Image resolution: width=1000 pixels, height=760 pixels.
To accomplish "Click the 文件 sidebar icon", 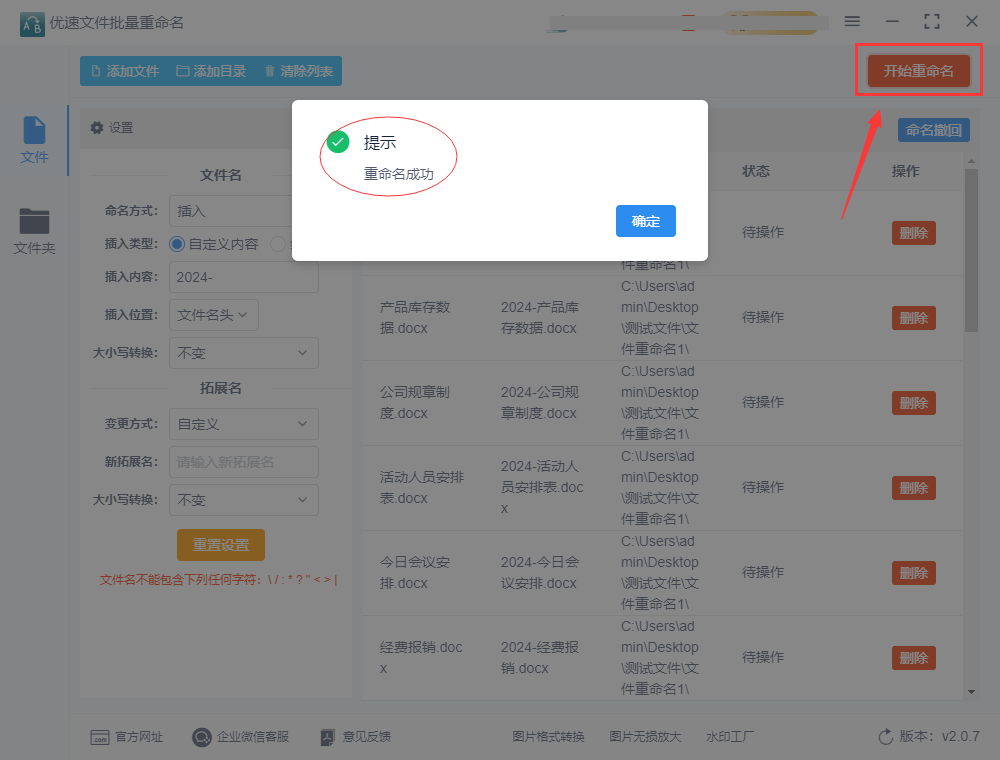I will coord(34,131).
